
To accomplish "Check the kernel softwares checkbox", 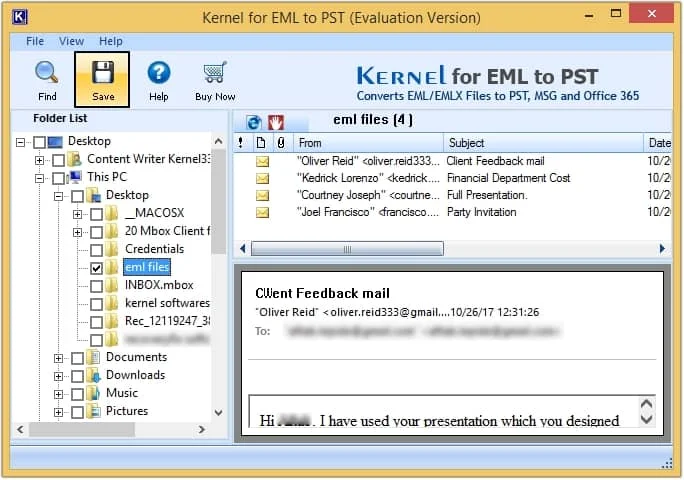I will pyautogui.click(x=96, y=304).
